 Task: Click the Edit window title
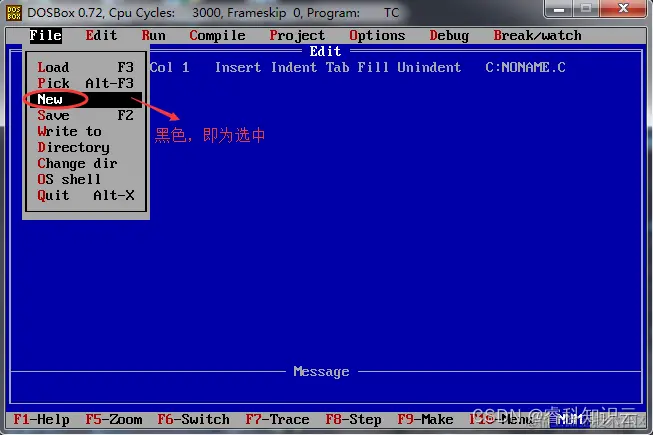pos(325,51)
